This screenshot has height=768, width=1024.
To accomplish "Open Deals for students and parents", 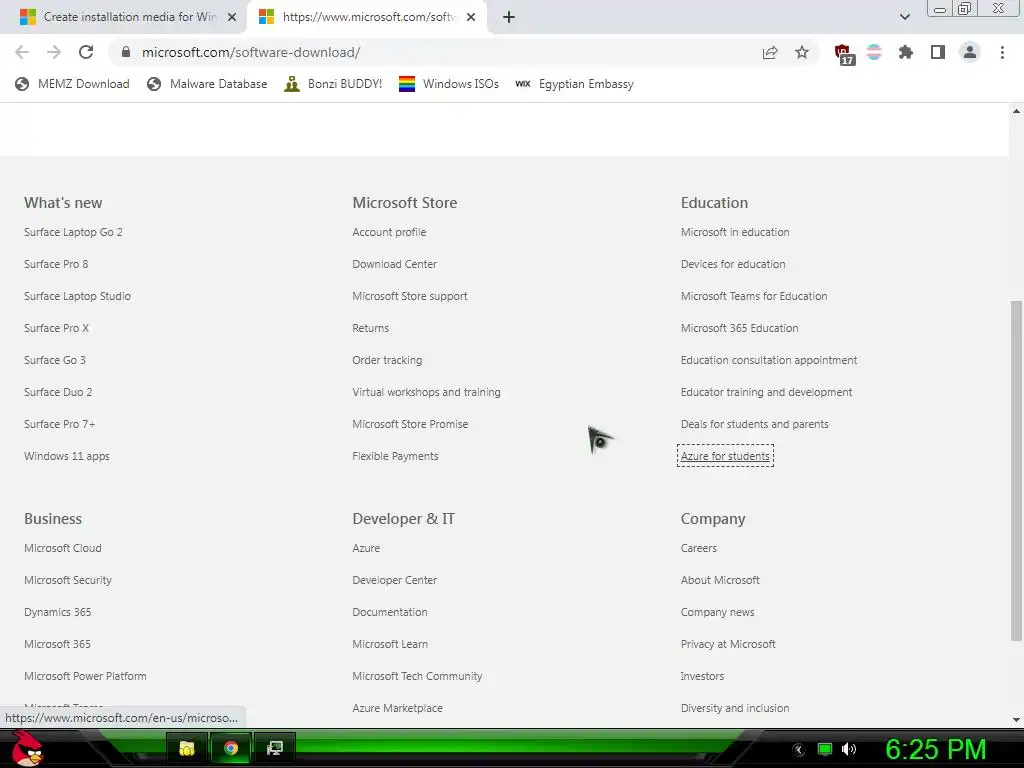I will [754, 424].
